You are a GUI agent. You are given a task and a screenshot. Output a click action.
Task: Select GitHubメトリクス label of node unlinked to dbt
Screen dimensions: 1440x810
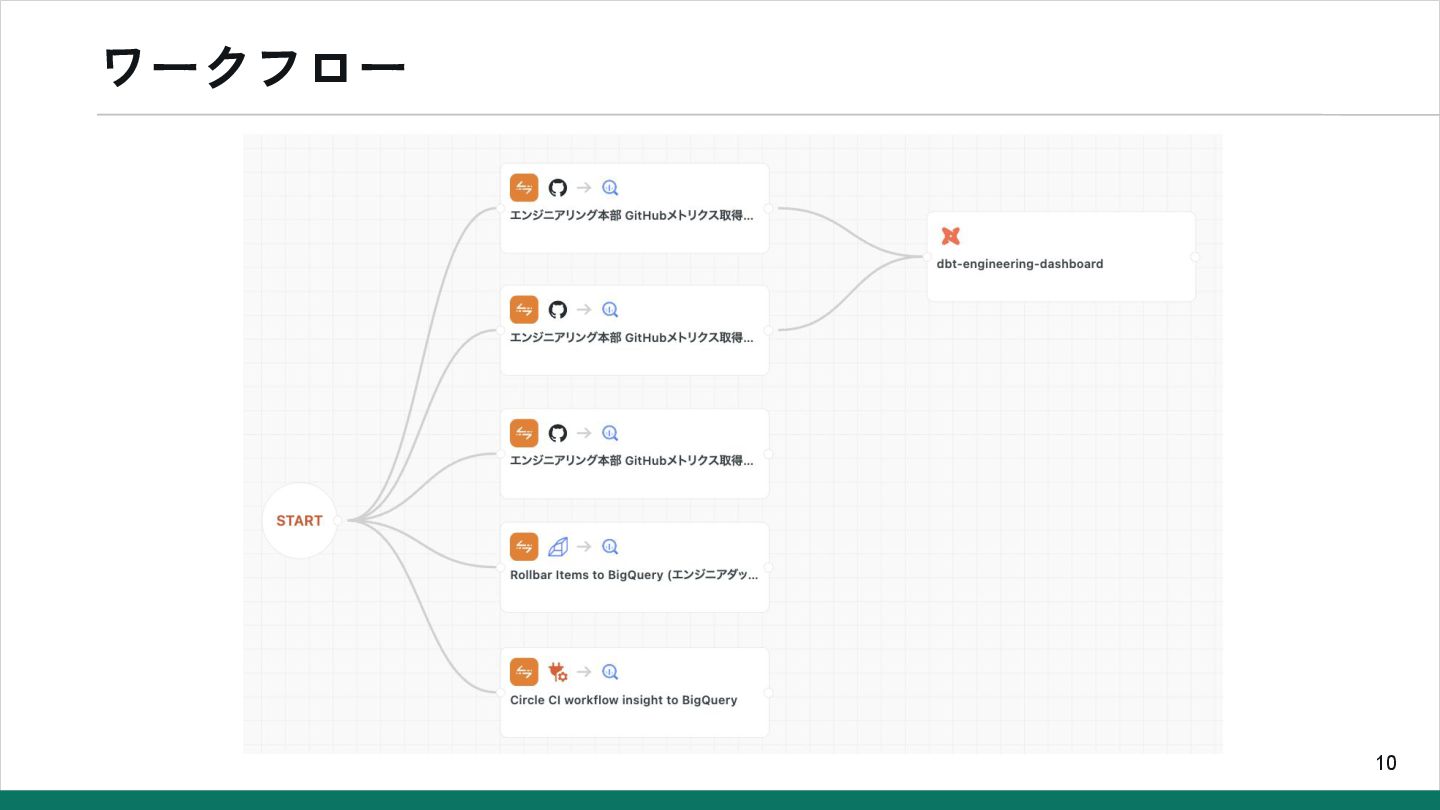click(632, 461)
